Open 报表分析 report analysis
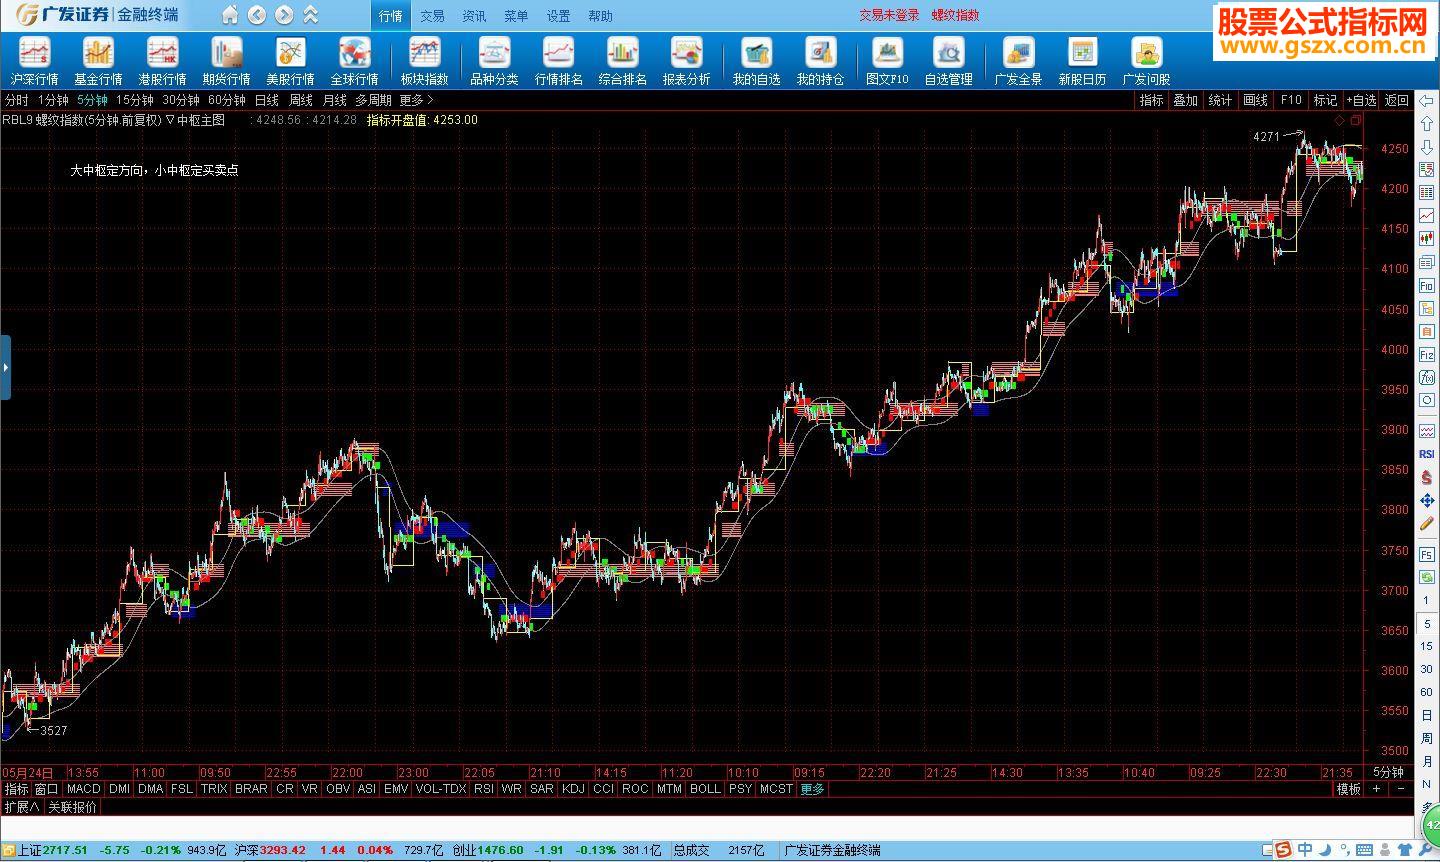This screenshot has height=862, width=1440. click(686, 61)
